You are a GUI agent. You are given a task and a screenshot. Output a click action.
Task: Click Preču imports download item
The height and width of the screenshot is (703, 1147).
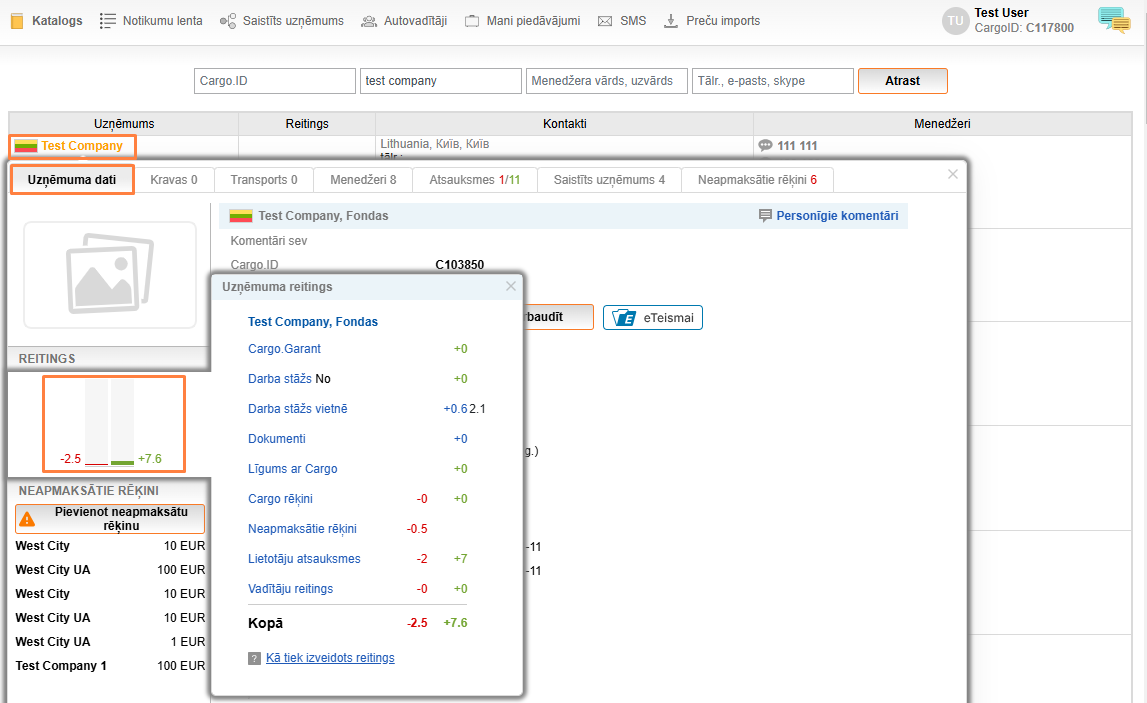coord(711,21)
